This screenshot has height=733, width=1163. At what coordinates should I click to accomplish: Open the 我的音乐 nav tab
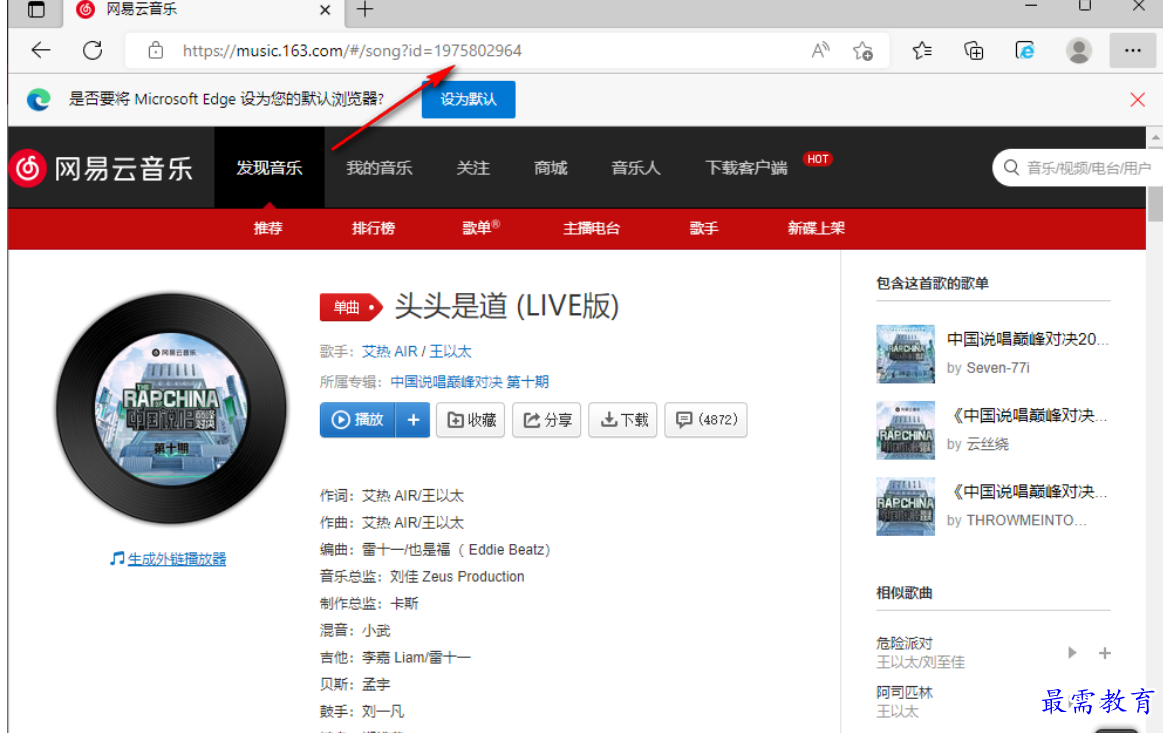(x=379, y=168)
